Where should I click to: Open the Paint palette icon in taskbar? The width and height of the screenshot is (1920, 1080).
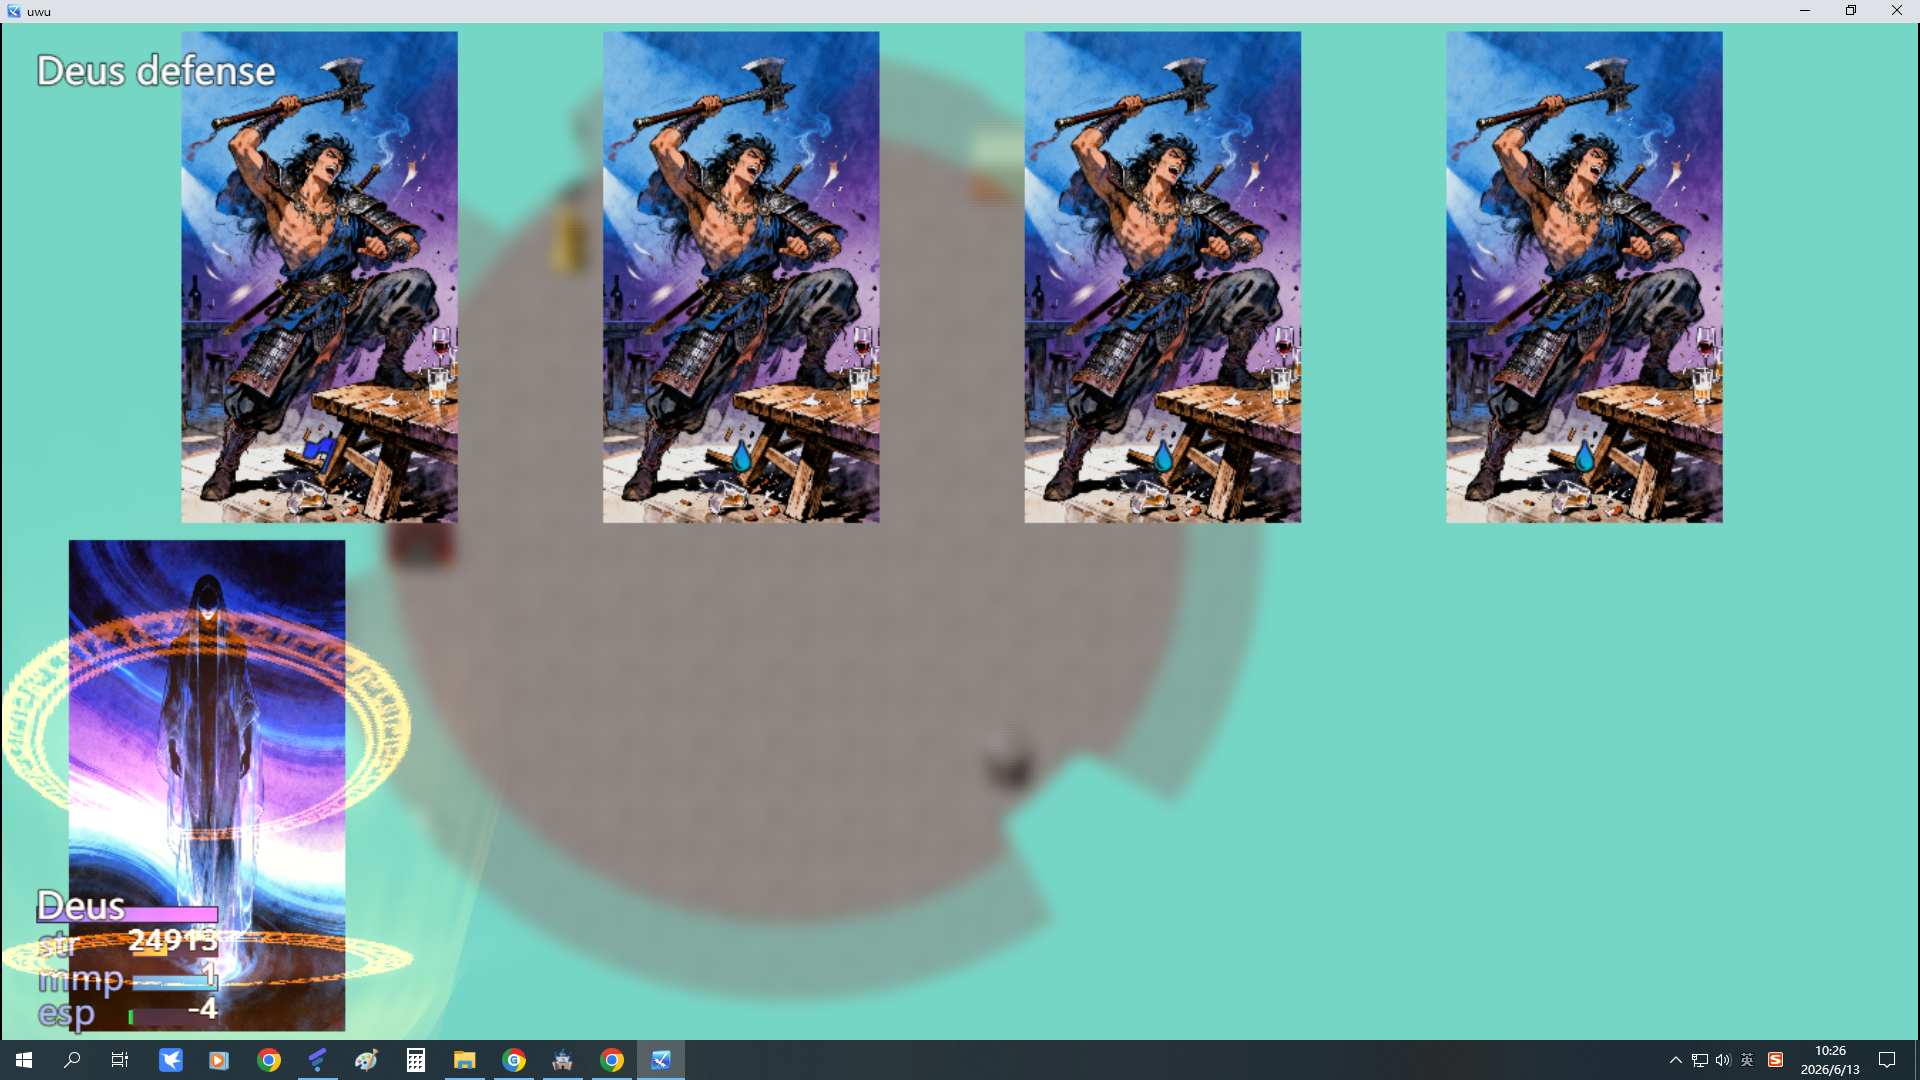click(367, 1060)
